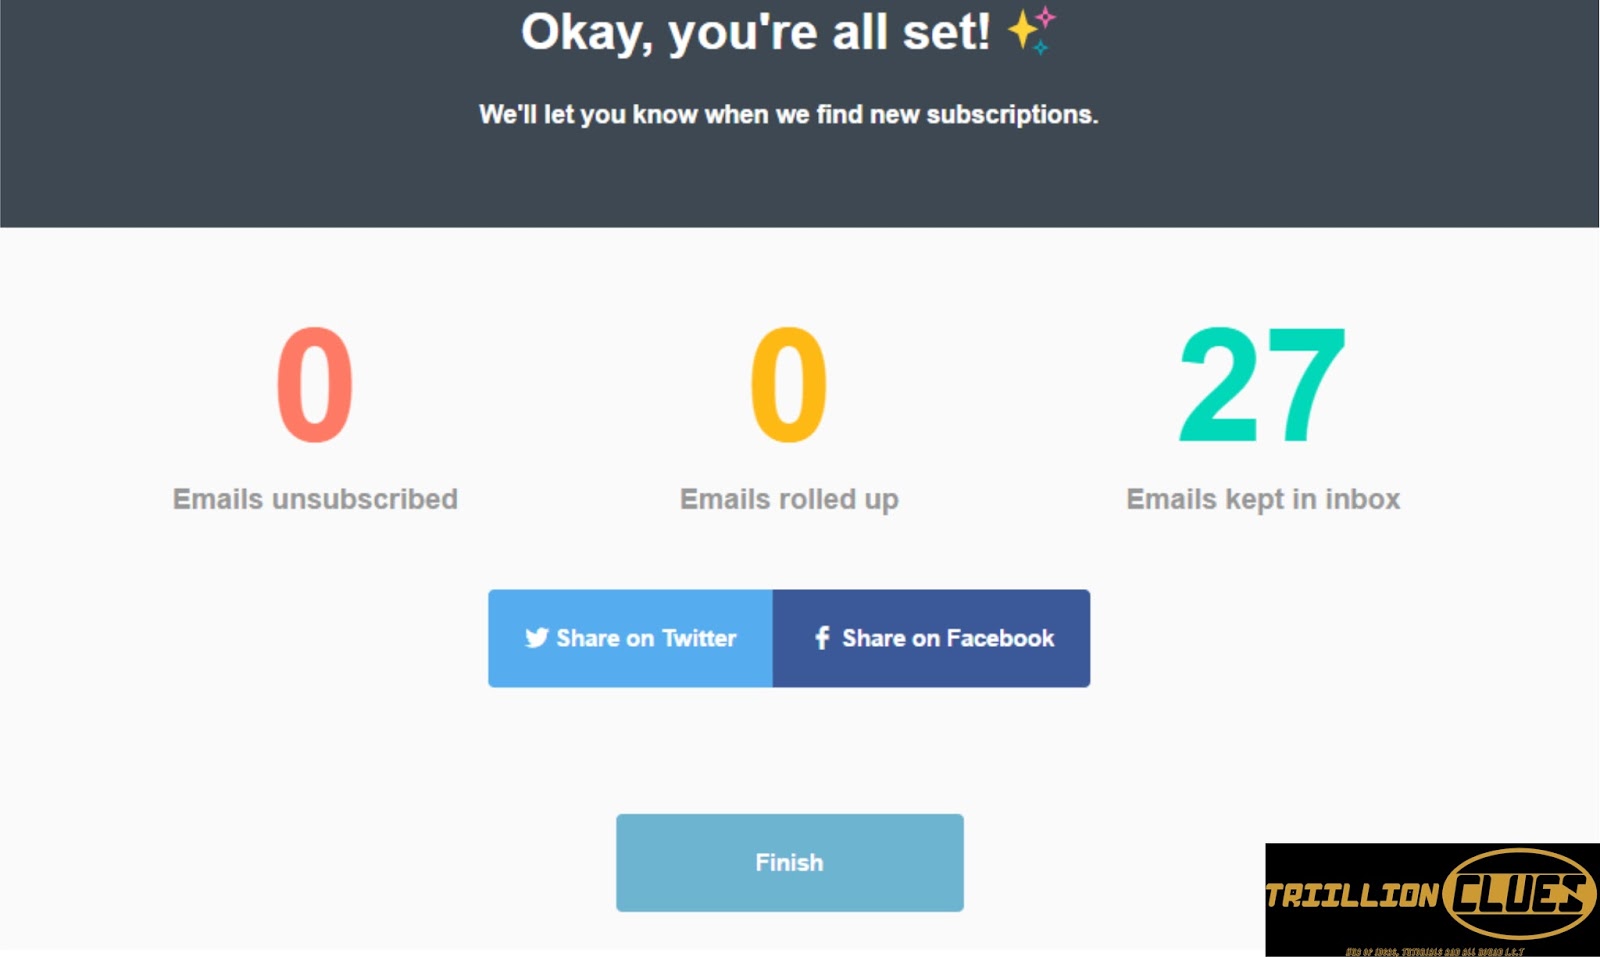This screenshot has width=1600, height=957.
Task: Click the joined social sharing button group
Action: pyautogui.click(x=789, y=638)
